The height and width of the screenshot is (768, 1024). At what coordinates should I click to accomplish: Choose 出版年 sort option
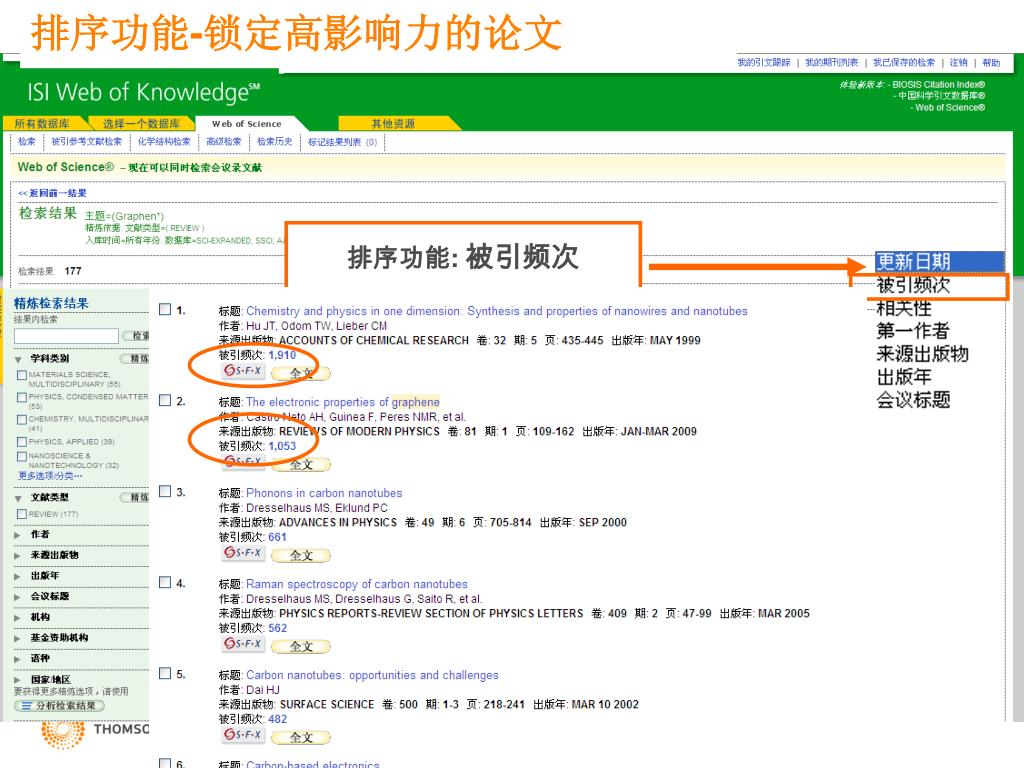pos(904,377)
